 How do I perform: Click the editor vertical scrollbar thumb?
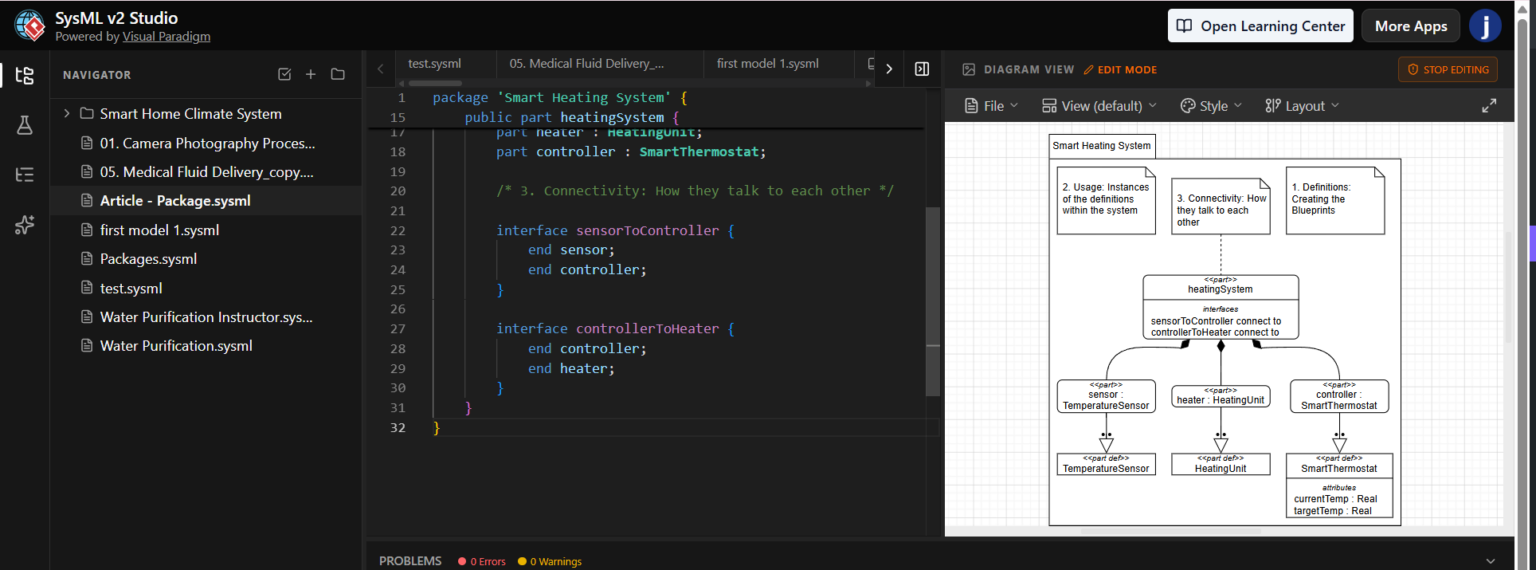[933, 300]
